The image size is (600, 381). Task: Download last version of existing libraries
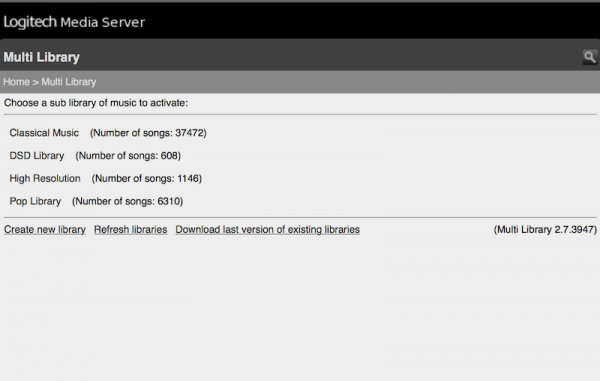(x=267, y=230)
